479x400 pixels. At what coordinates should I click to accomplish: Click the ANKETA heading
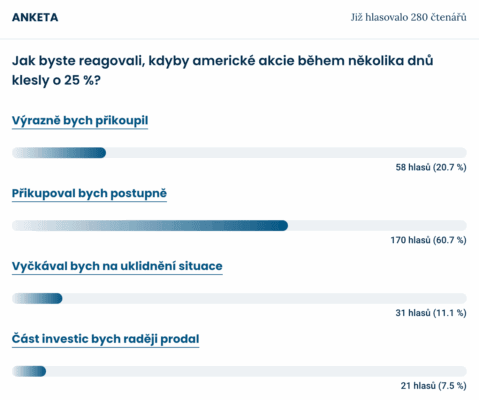(35, 17)
